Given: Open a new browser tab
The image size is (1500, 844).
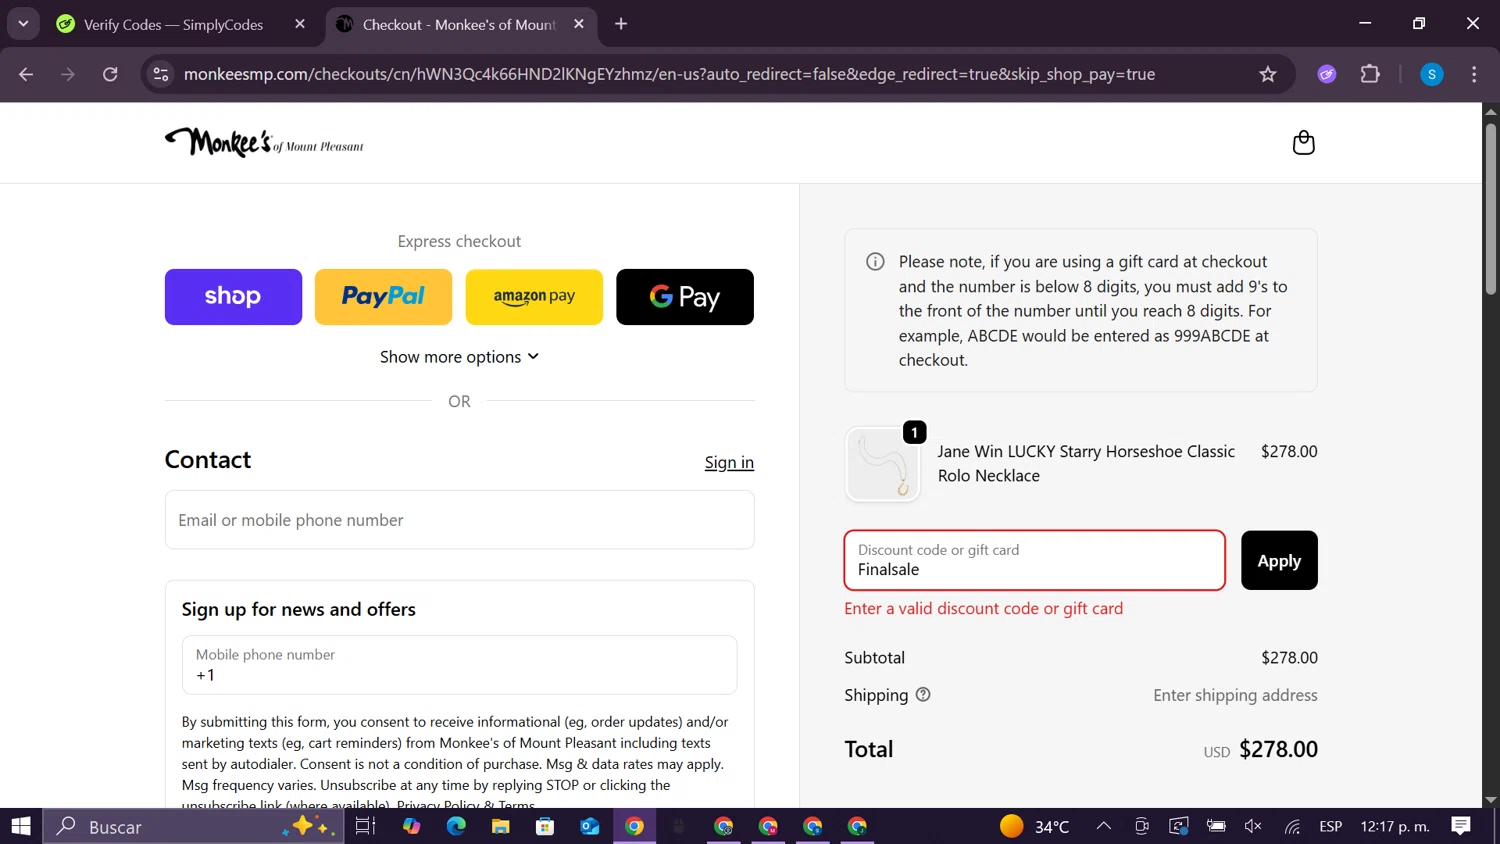Looking at the screenshot, I should [x=621, y=24].
